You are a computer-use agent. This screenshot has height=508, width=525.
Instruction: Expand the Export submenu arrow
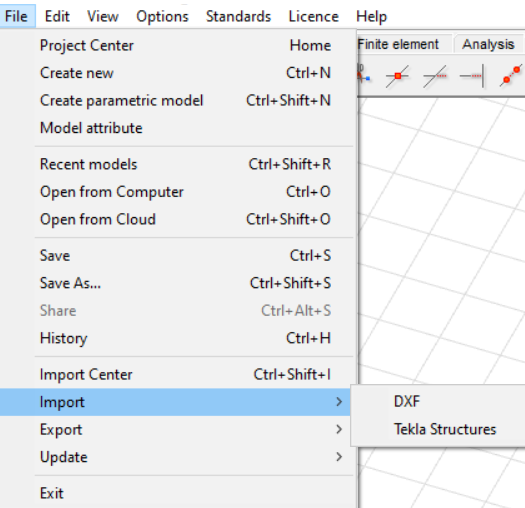point(339,429)
